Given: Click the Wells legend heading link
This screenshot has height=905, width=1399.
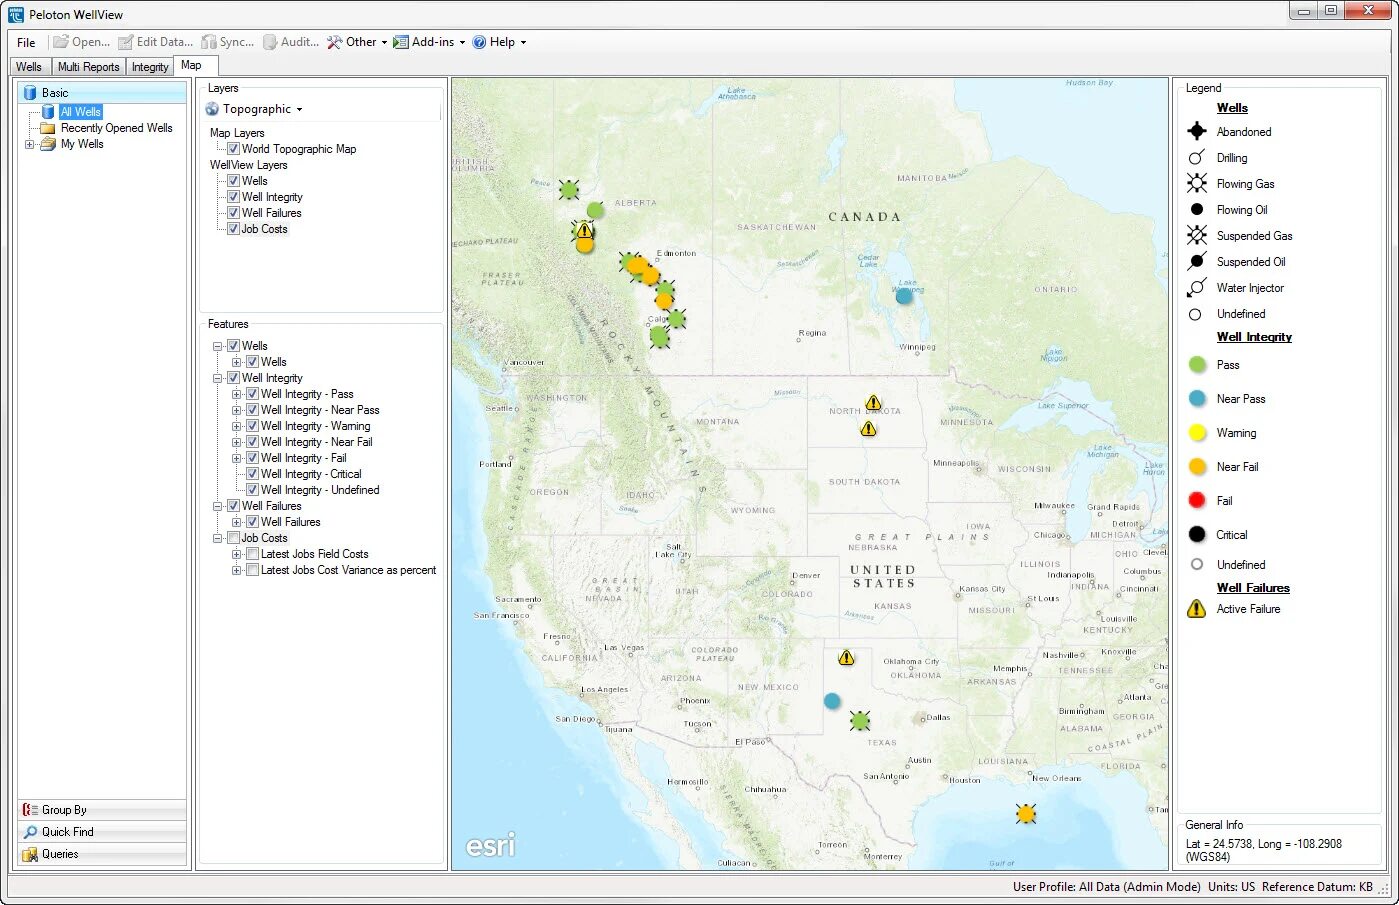Looking at the screenshot, I should (x=1232, y=108).
